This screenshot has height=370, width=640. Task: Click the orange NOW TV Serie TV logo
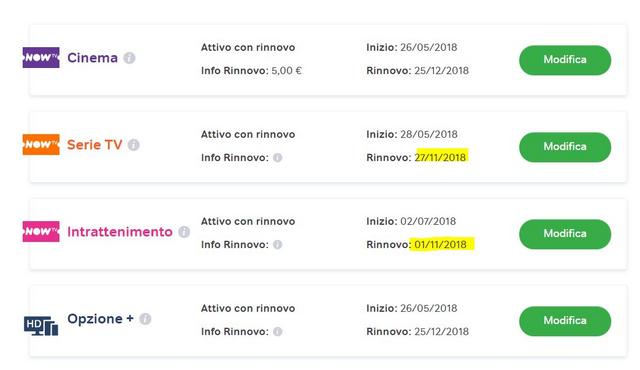click(x=41, y=144)
